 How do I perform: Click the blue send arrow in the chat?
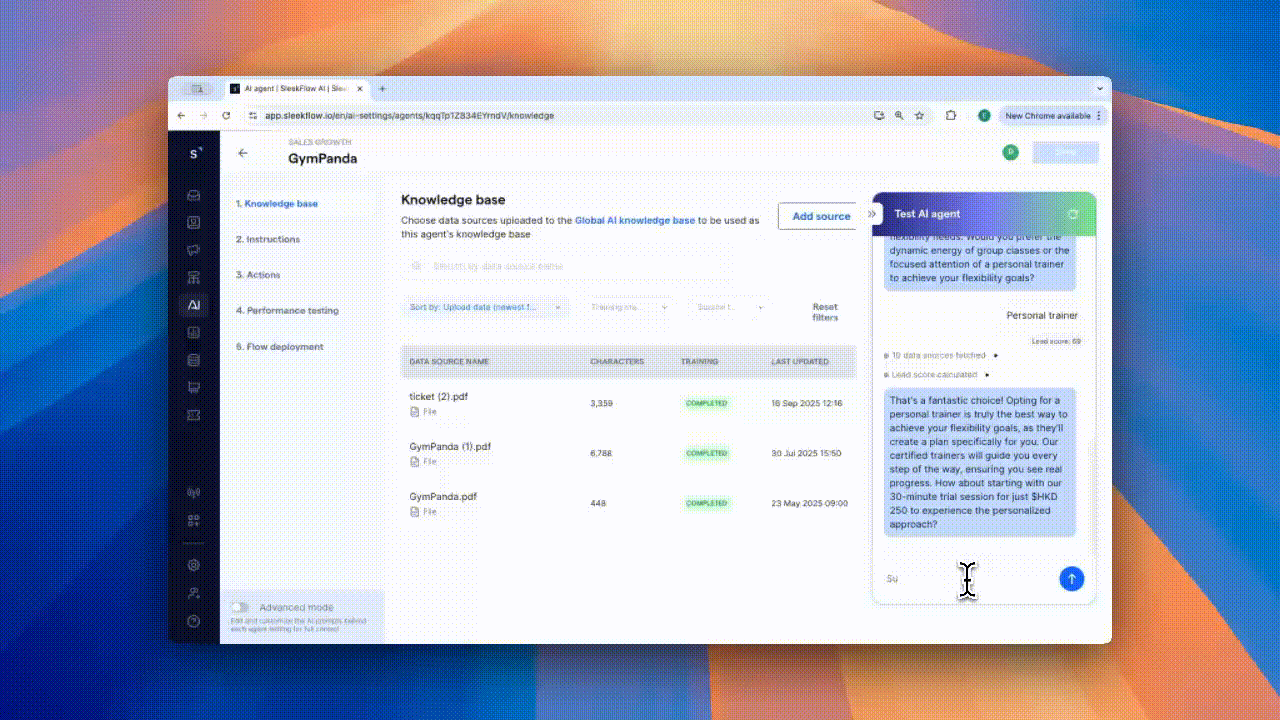point(1071,579)
